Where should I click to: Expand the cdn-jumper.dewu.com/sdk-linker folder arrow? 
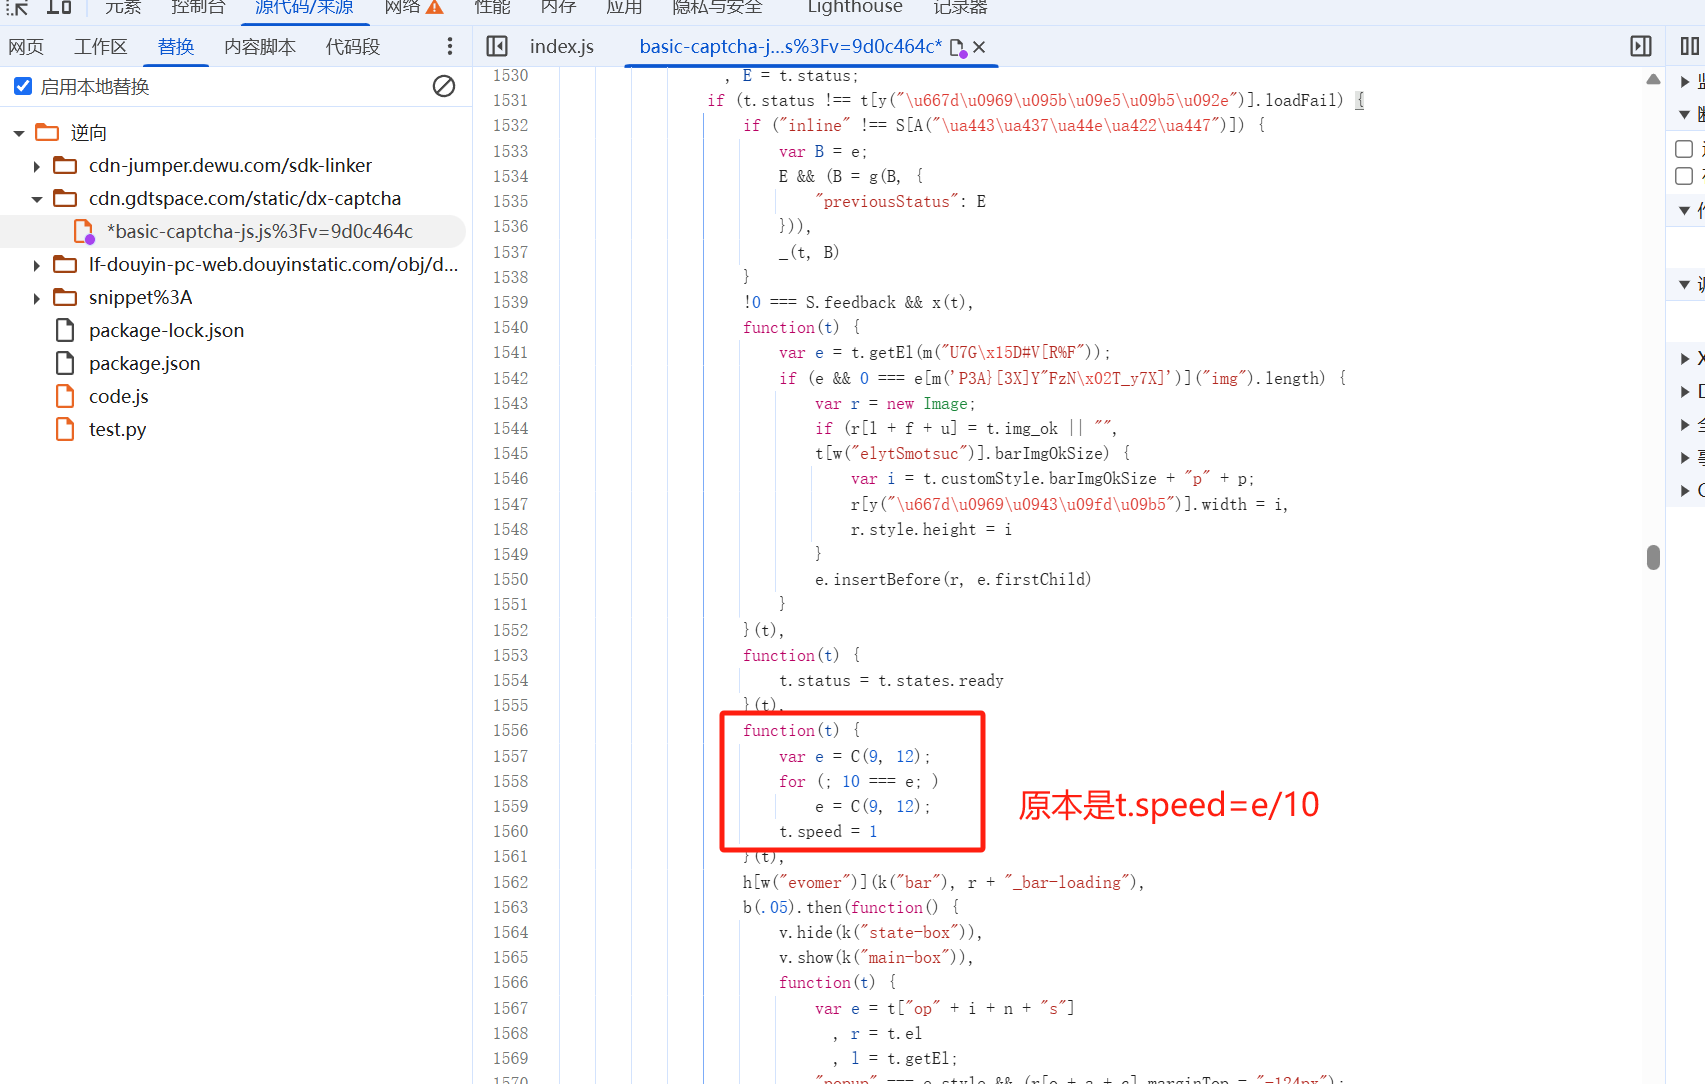coord(37,166)
